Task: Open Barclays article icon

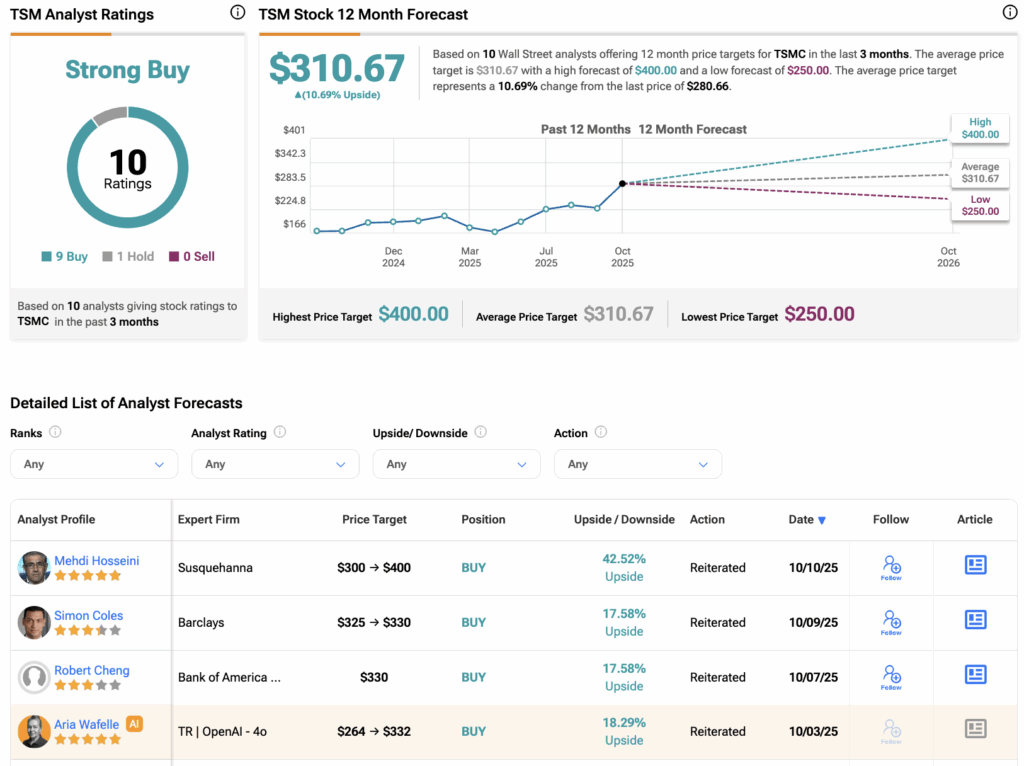Action: (x=975, y=620)
